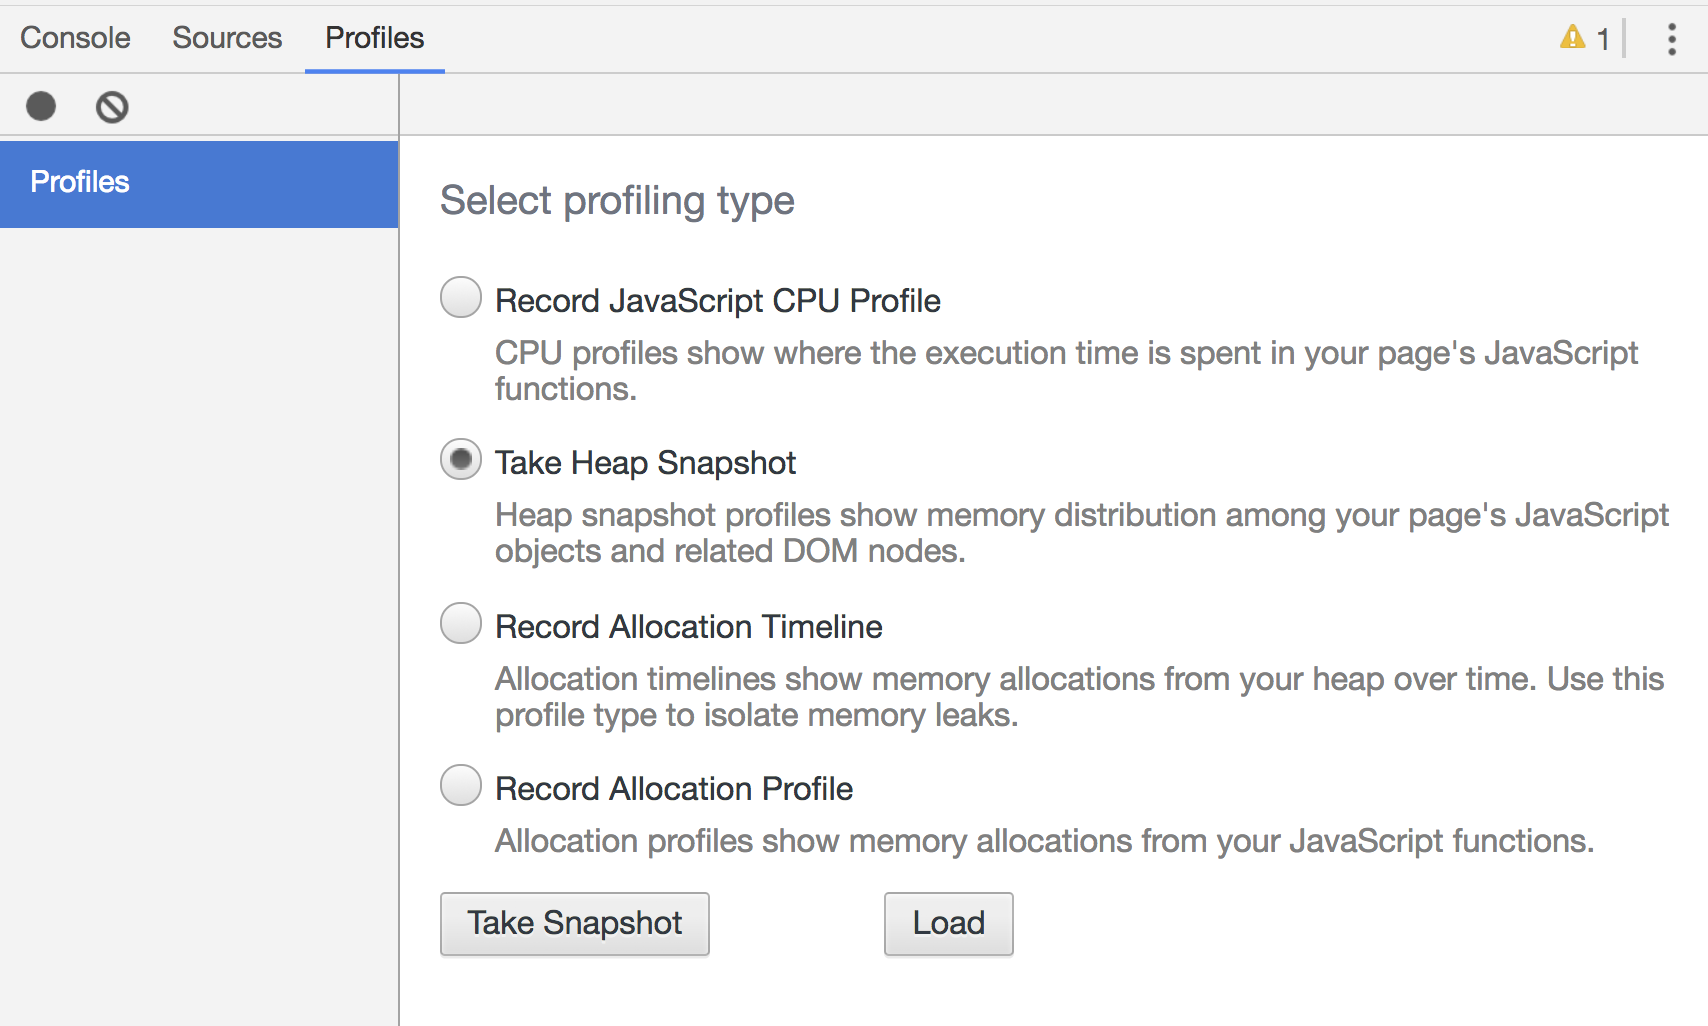Pick the Record Allocation Profile radio button
Viewport: 1708px width, 1026px height.
(461, 786)
